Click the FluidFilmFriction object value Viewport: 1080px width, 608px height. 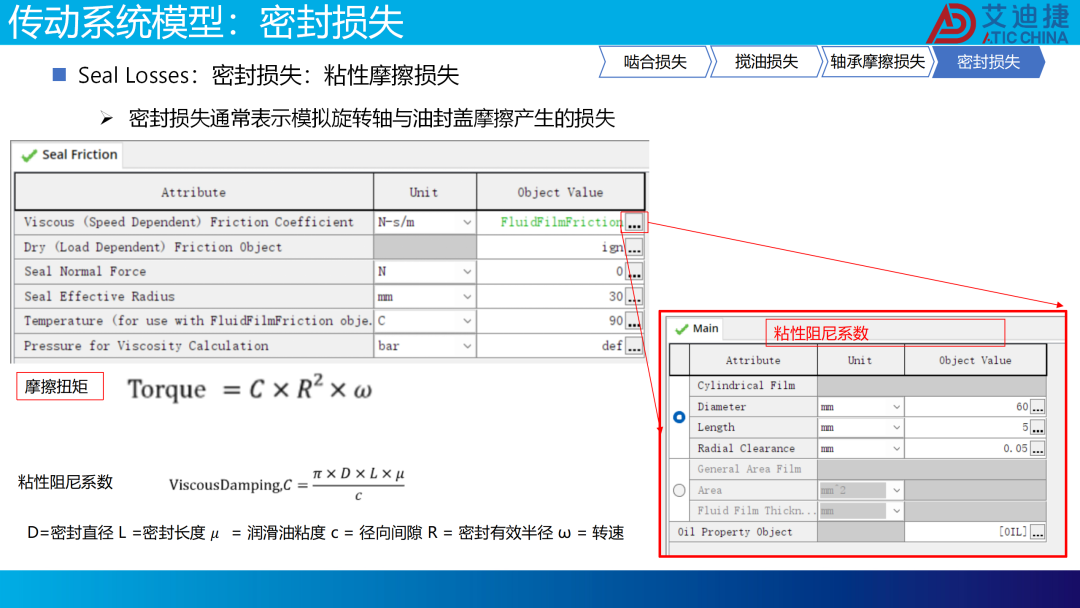pyautogui.click(x=561, y=222)
